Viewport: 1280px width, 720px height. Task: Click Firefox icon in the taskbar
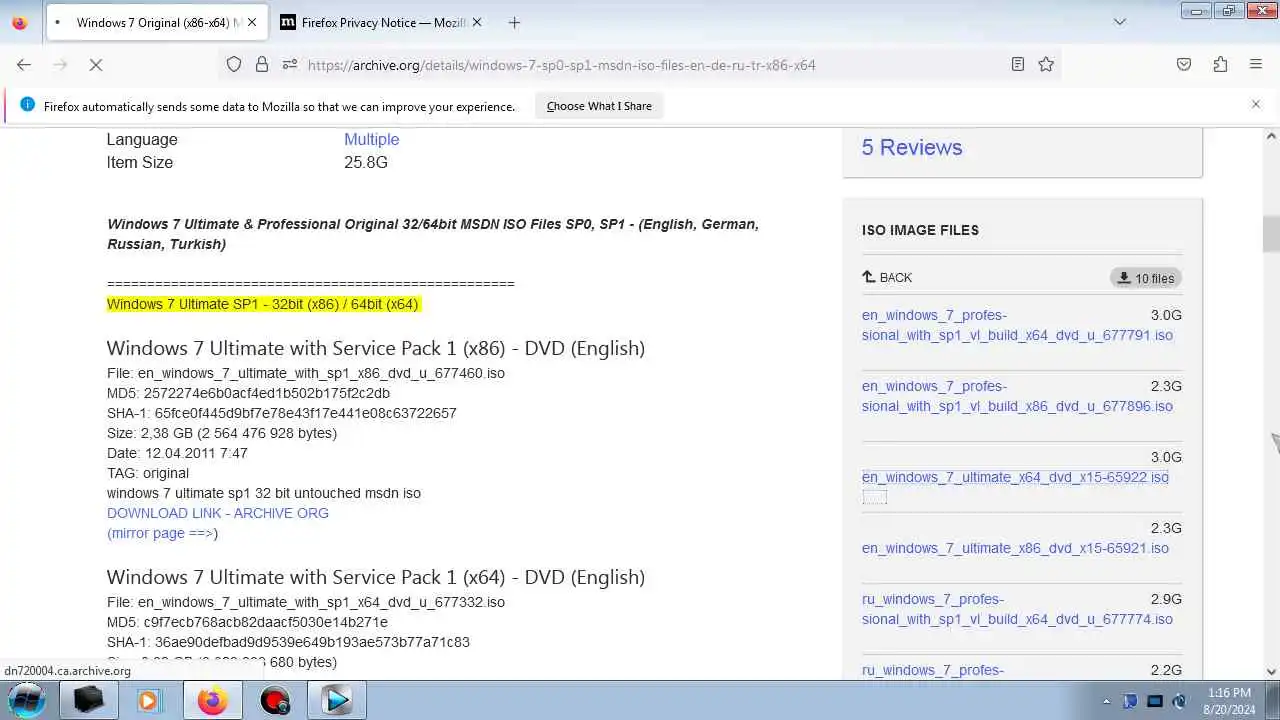point(212,700)
